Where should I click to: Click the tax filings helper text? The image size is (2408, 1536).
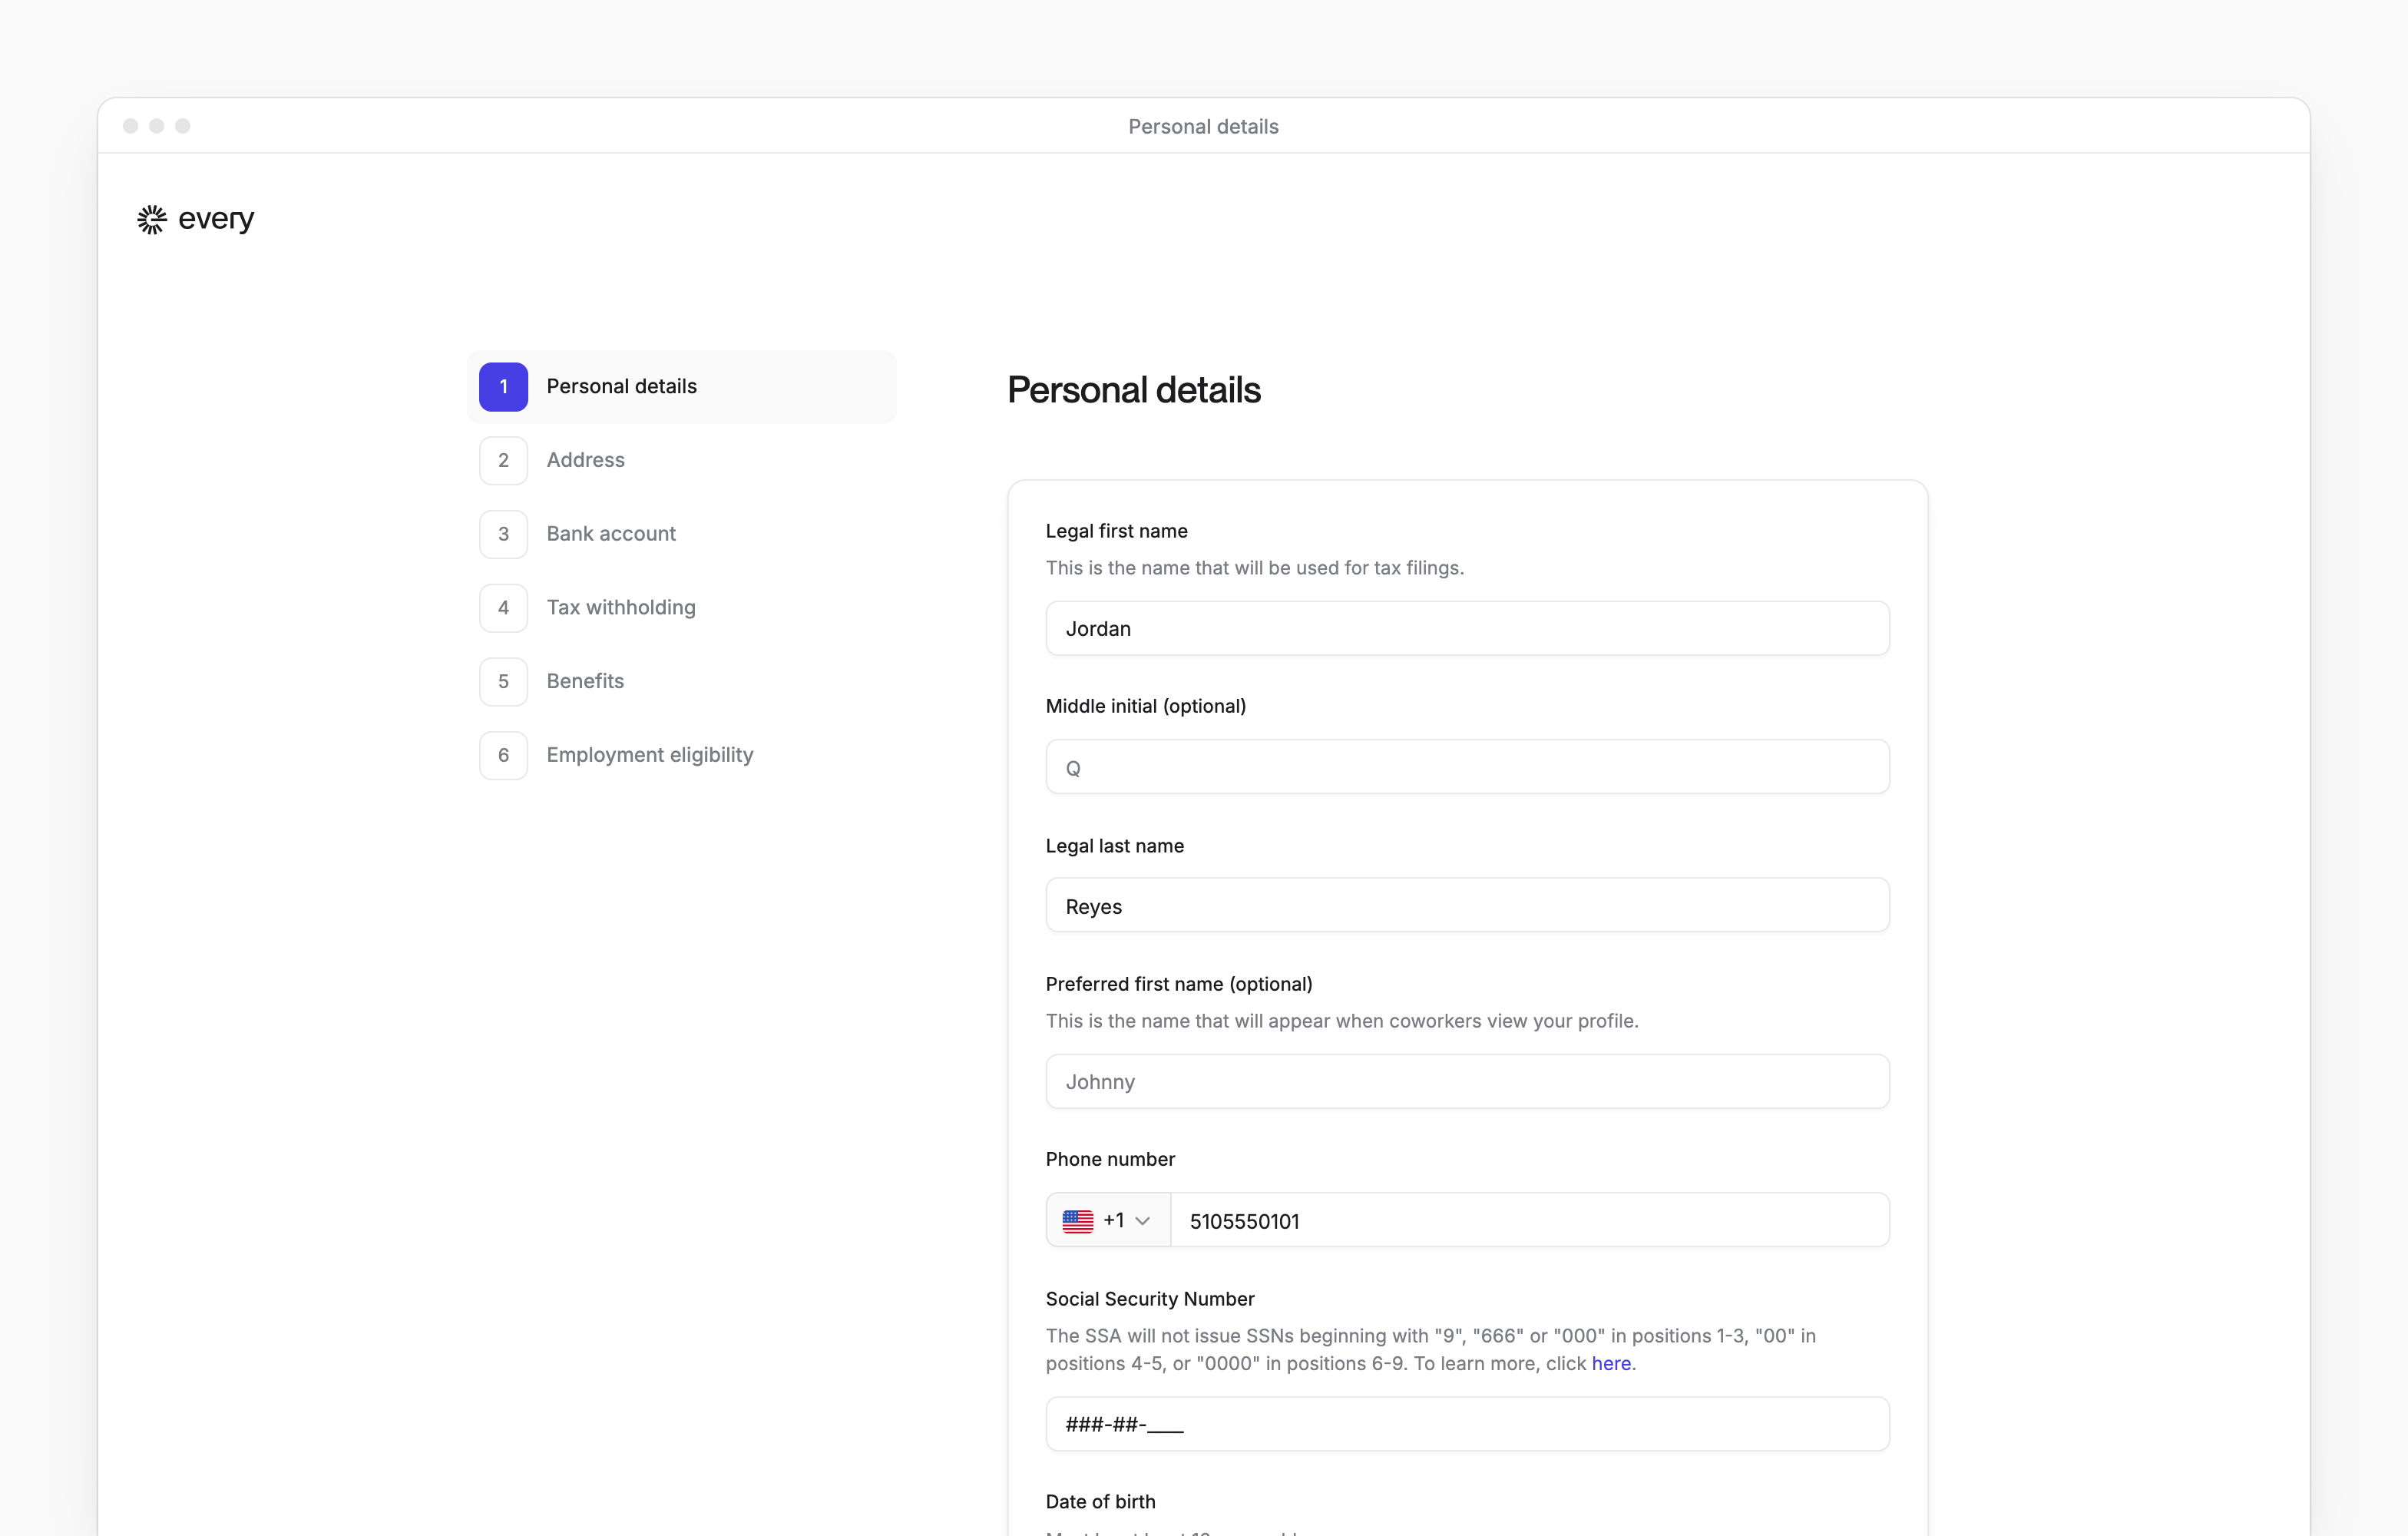(x=1254, y=568)
